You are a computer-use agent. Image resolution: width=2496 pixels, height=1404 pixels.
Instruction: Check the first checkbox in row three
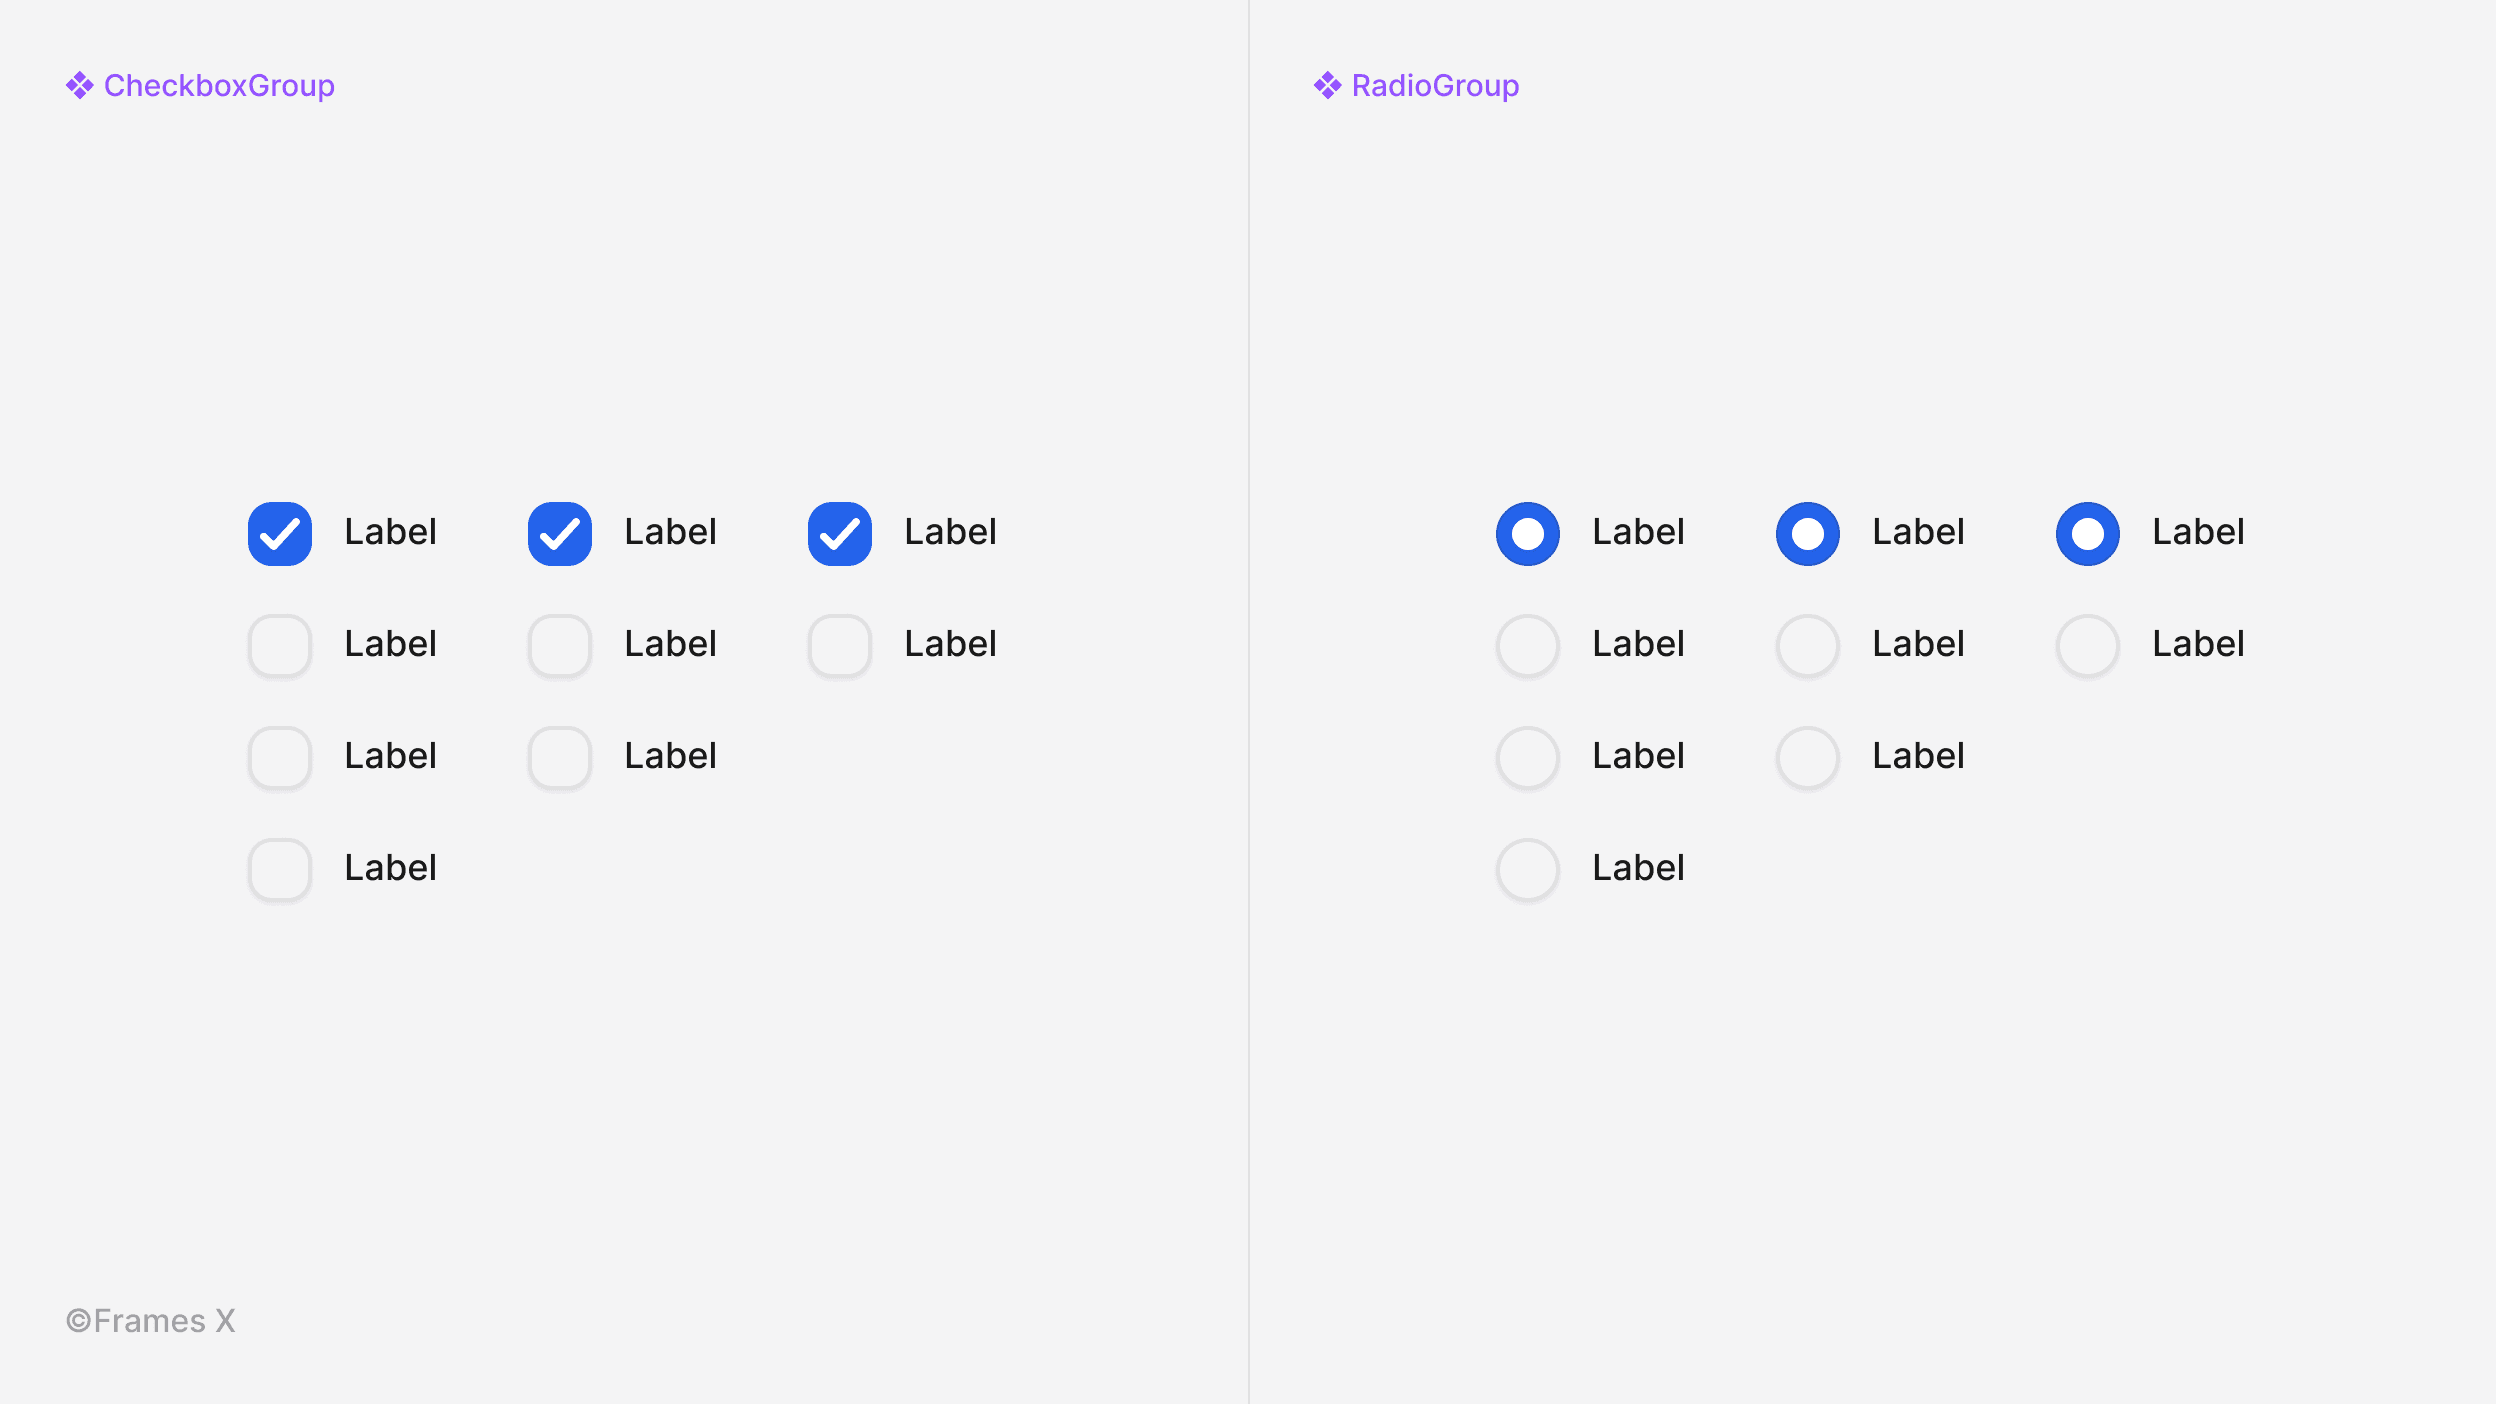[x=279, y=757]
